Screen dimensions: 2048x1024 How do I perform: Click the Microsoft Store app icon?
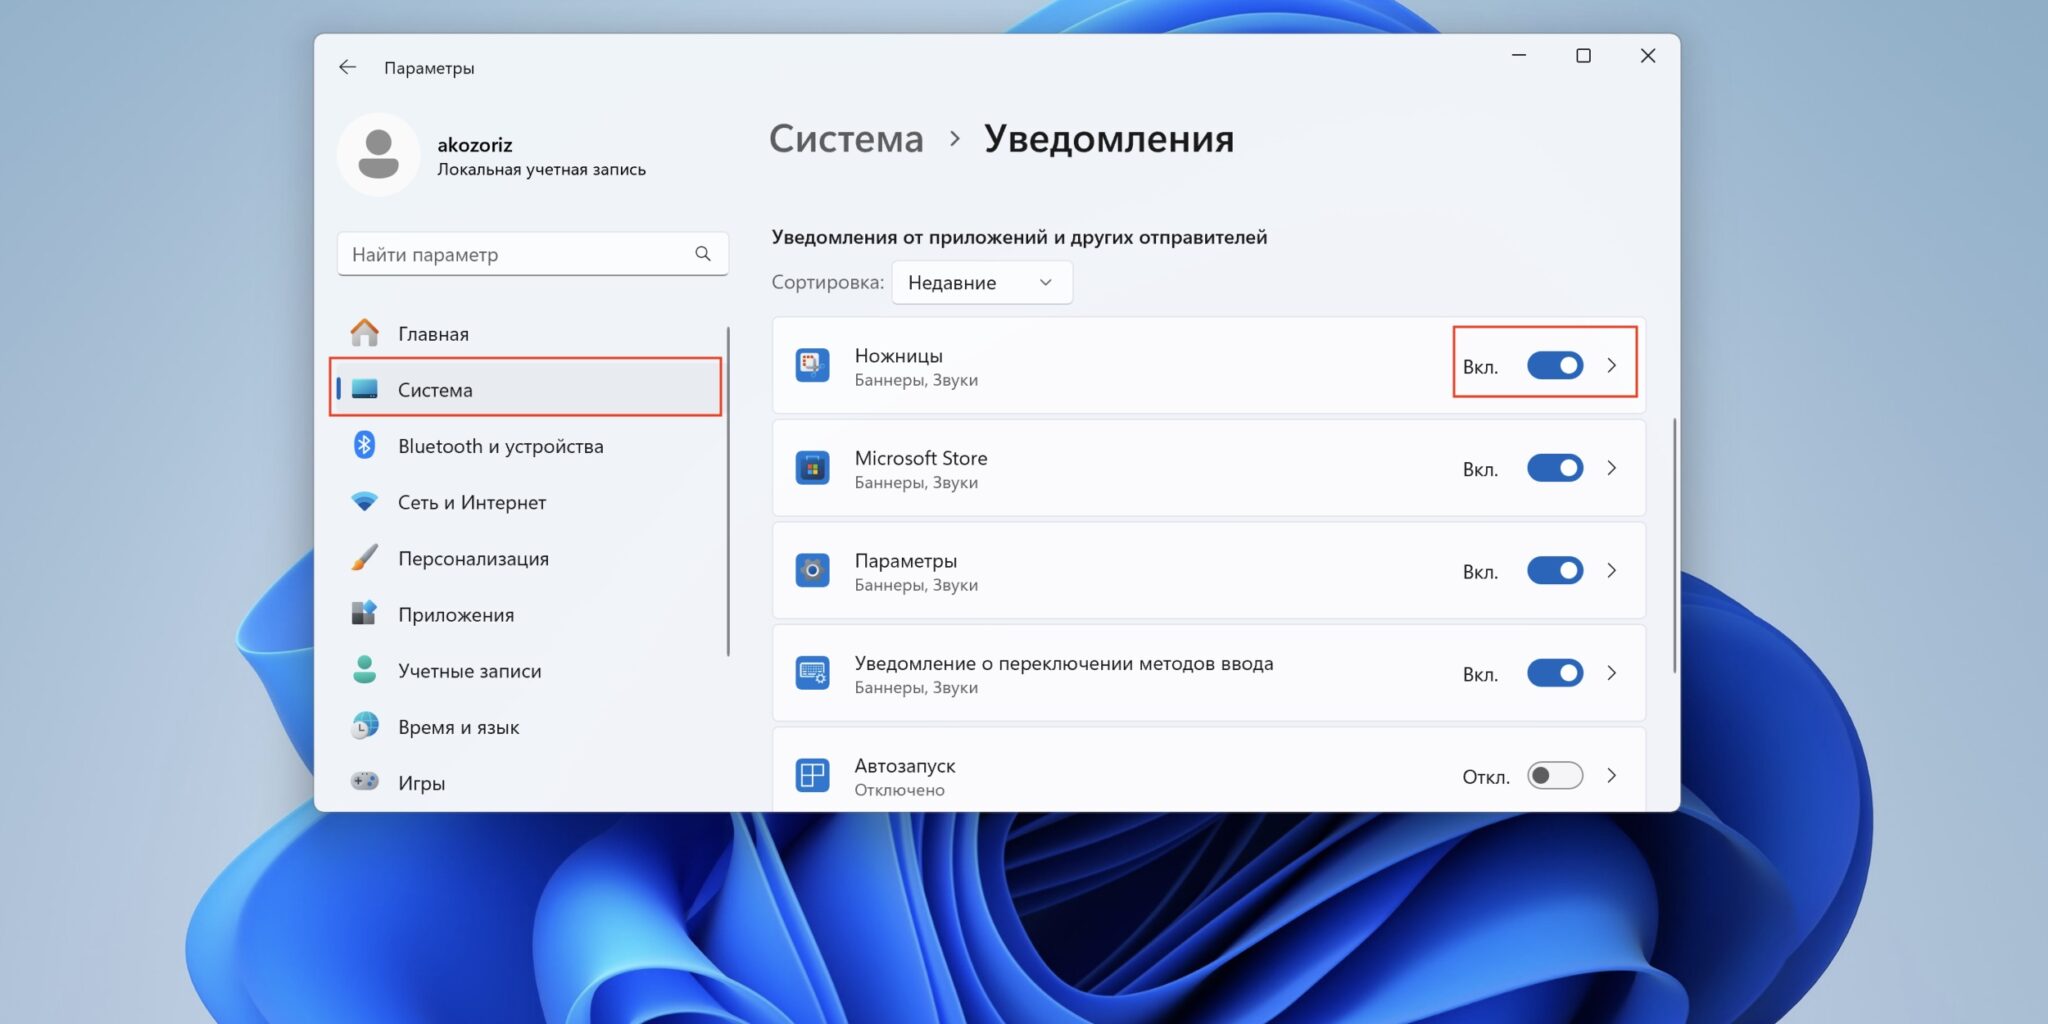click(813, 467)
